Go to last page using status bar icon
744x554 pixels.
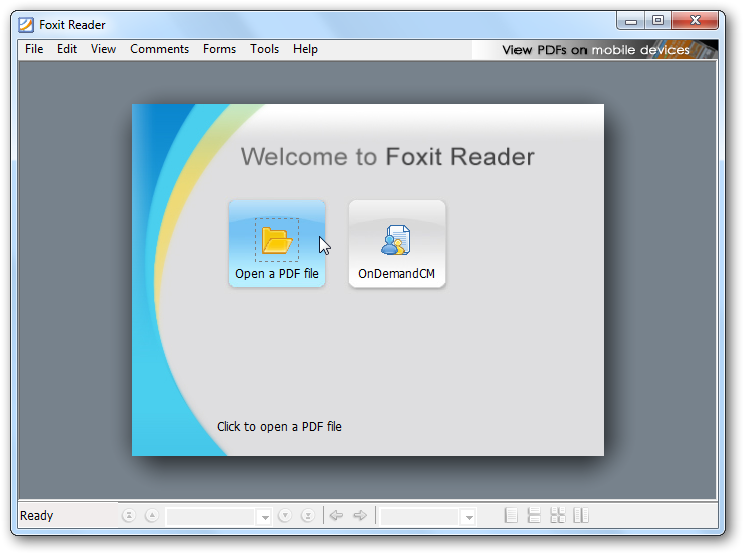click(308, 515)
